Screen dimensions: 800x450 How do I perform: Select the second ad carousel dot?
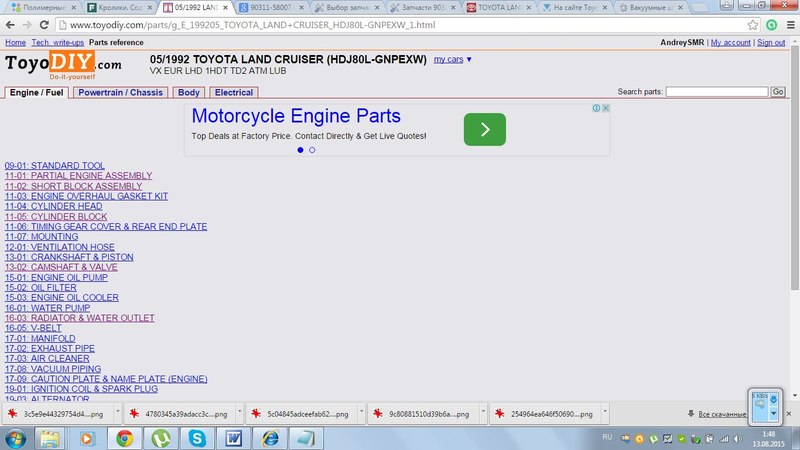(312, 150)
